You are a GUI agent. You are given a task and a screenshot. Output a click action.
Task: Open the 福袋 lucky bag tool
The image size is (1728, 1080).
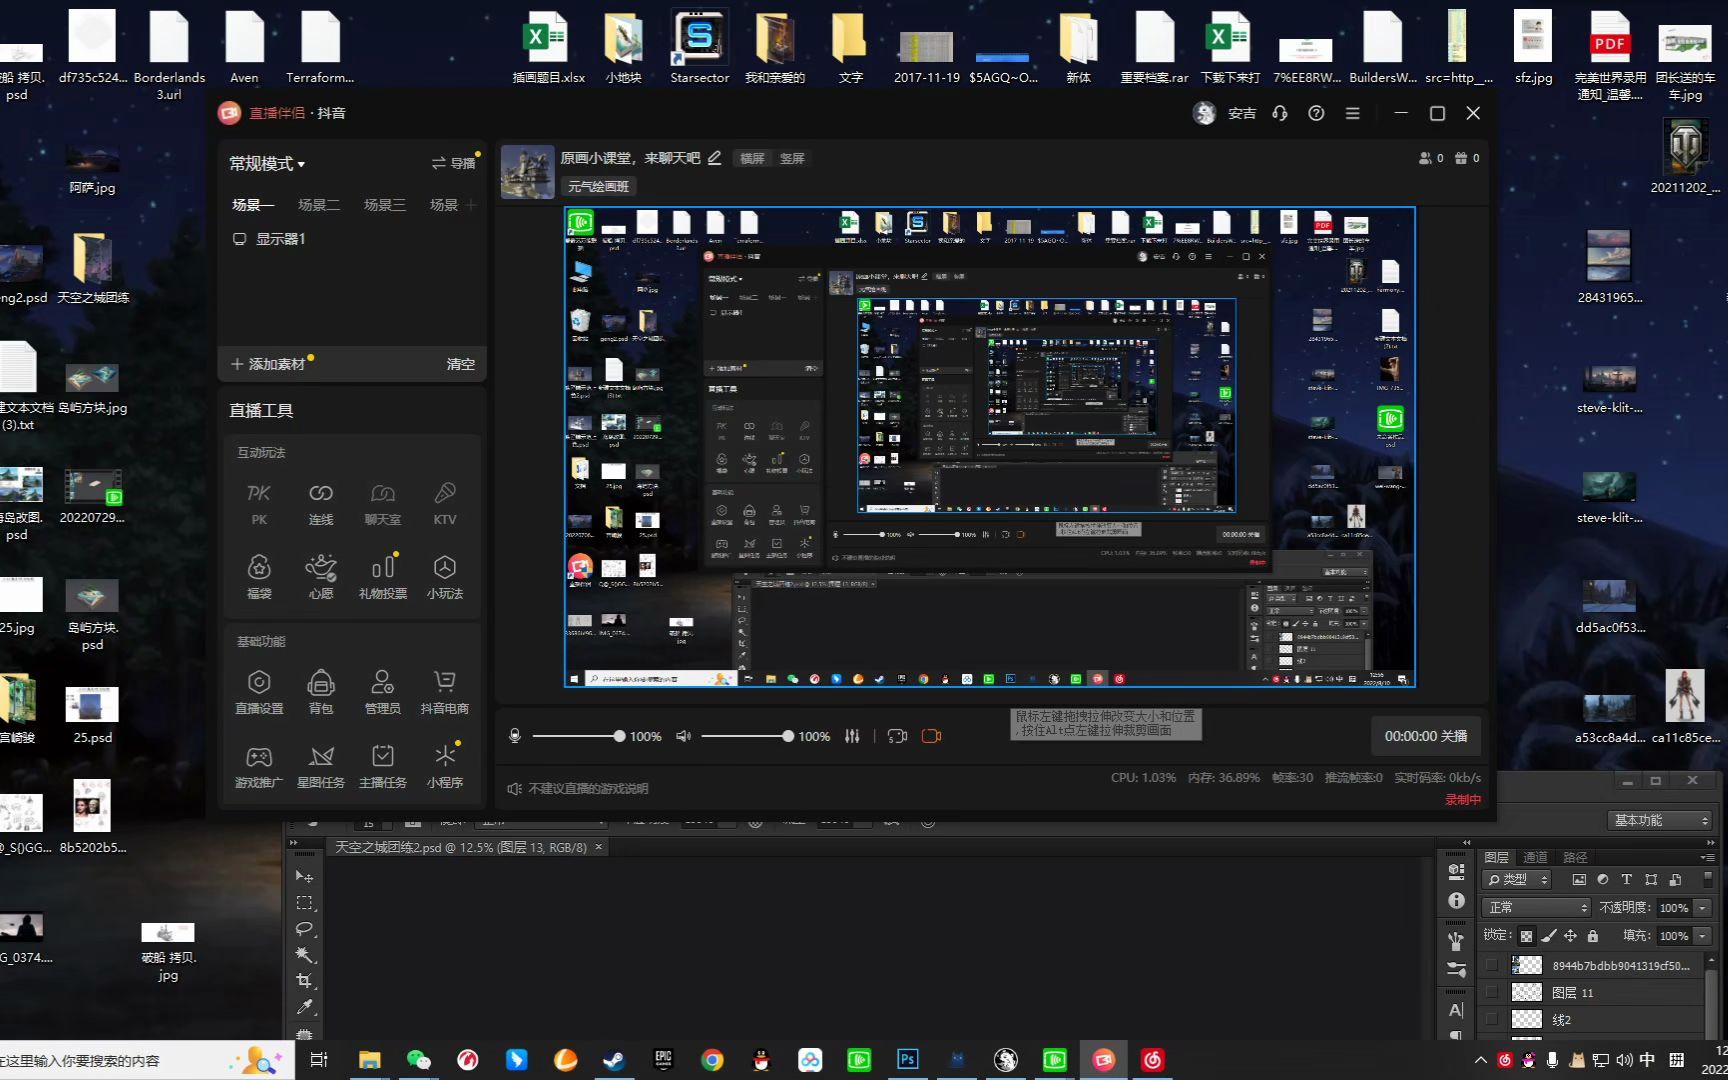coord(259,577)
